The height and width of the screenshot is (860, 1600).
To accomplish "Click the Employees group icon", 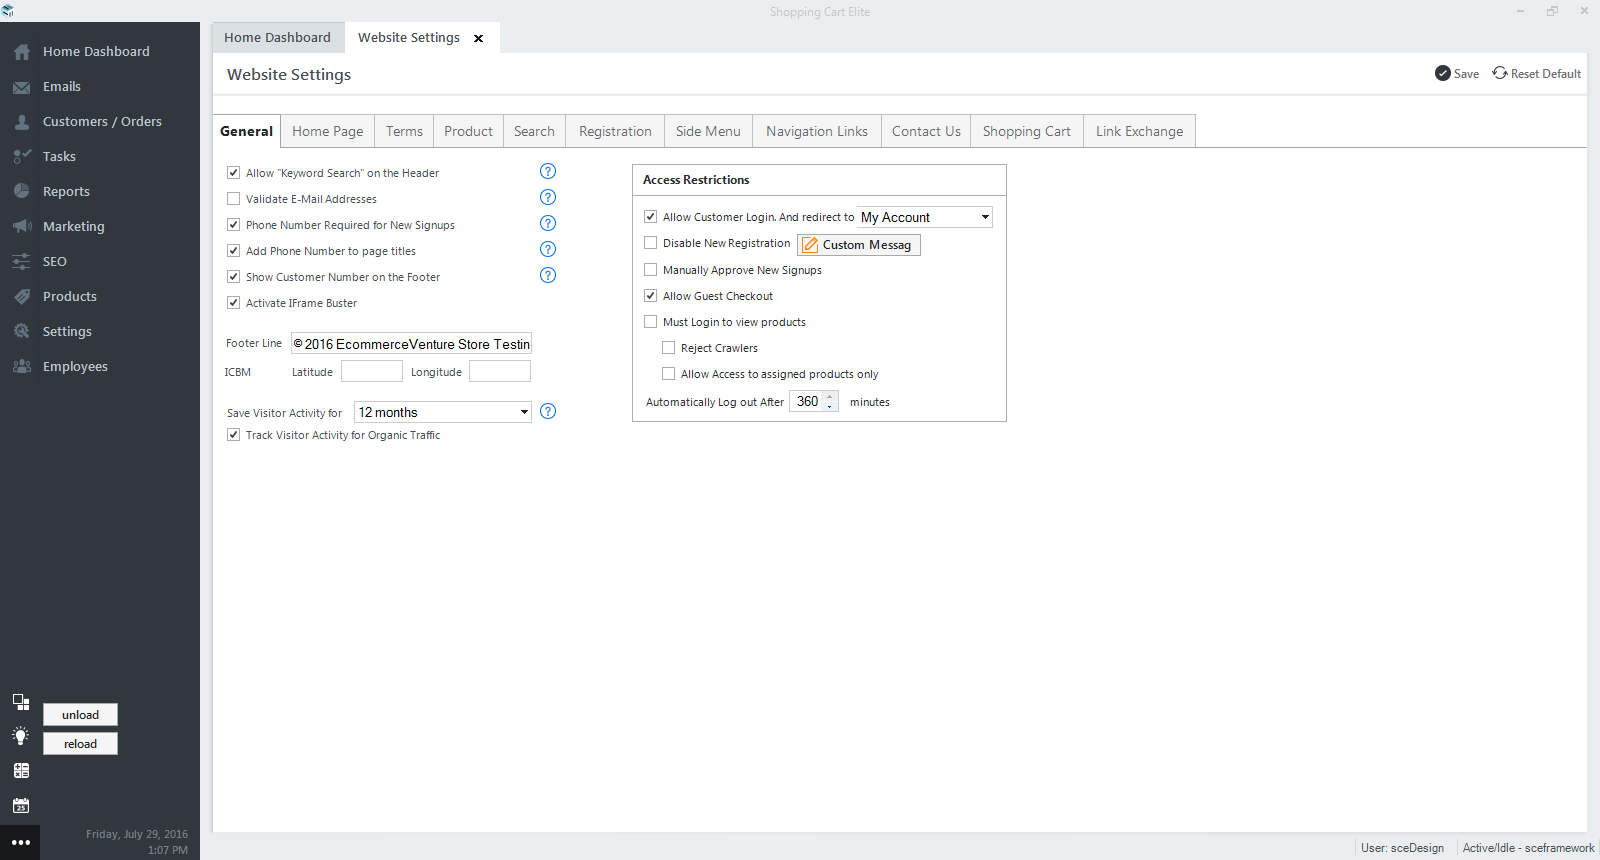I will click(22, 366).
